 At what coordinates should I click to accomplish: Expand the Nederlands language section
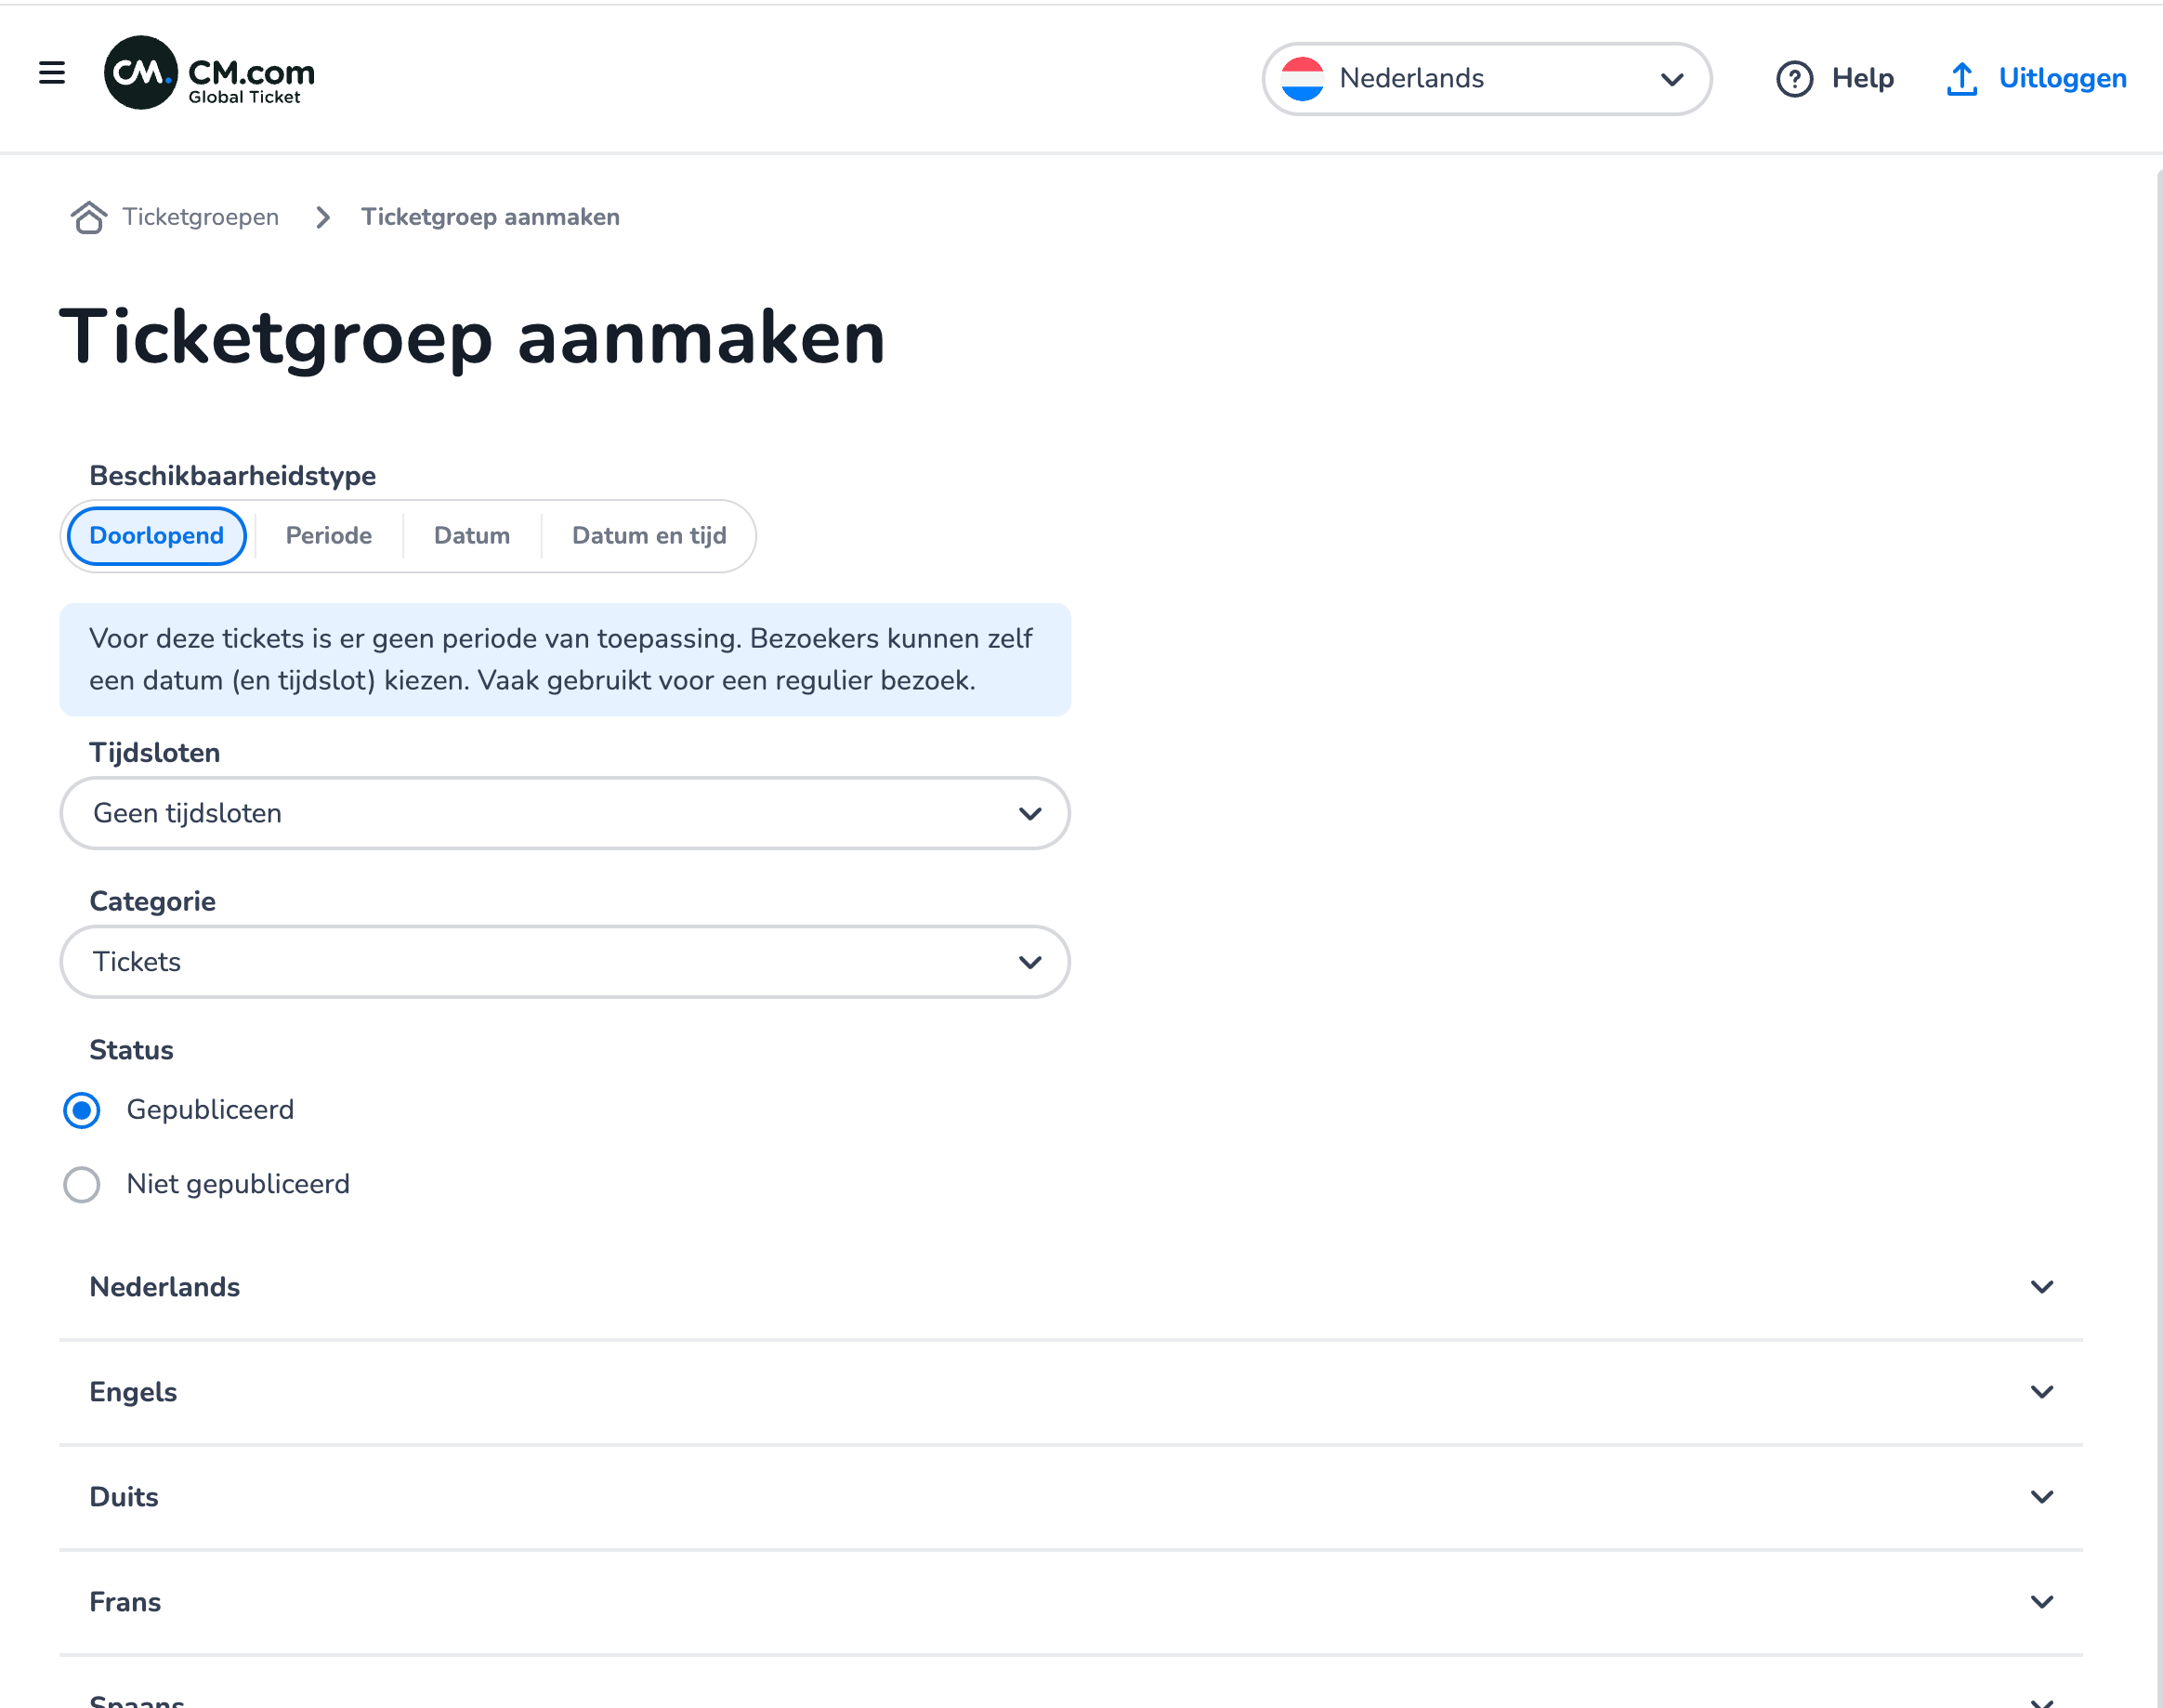1071,1287
